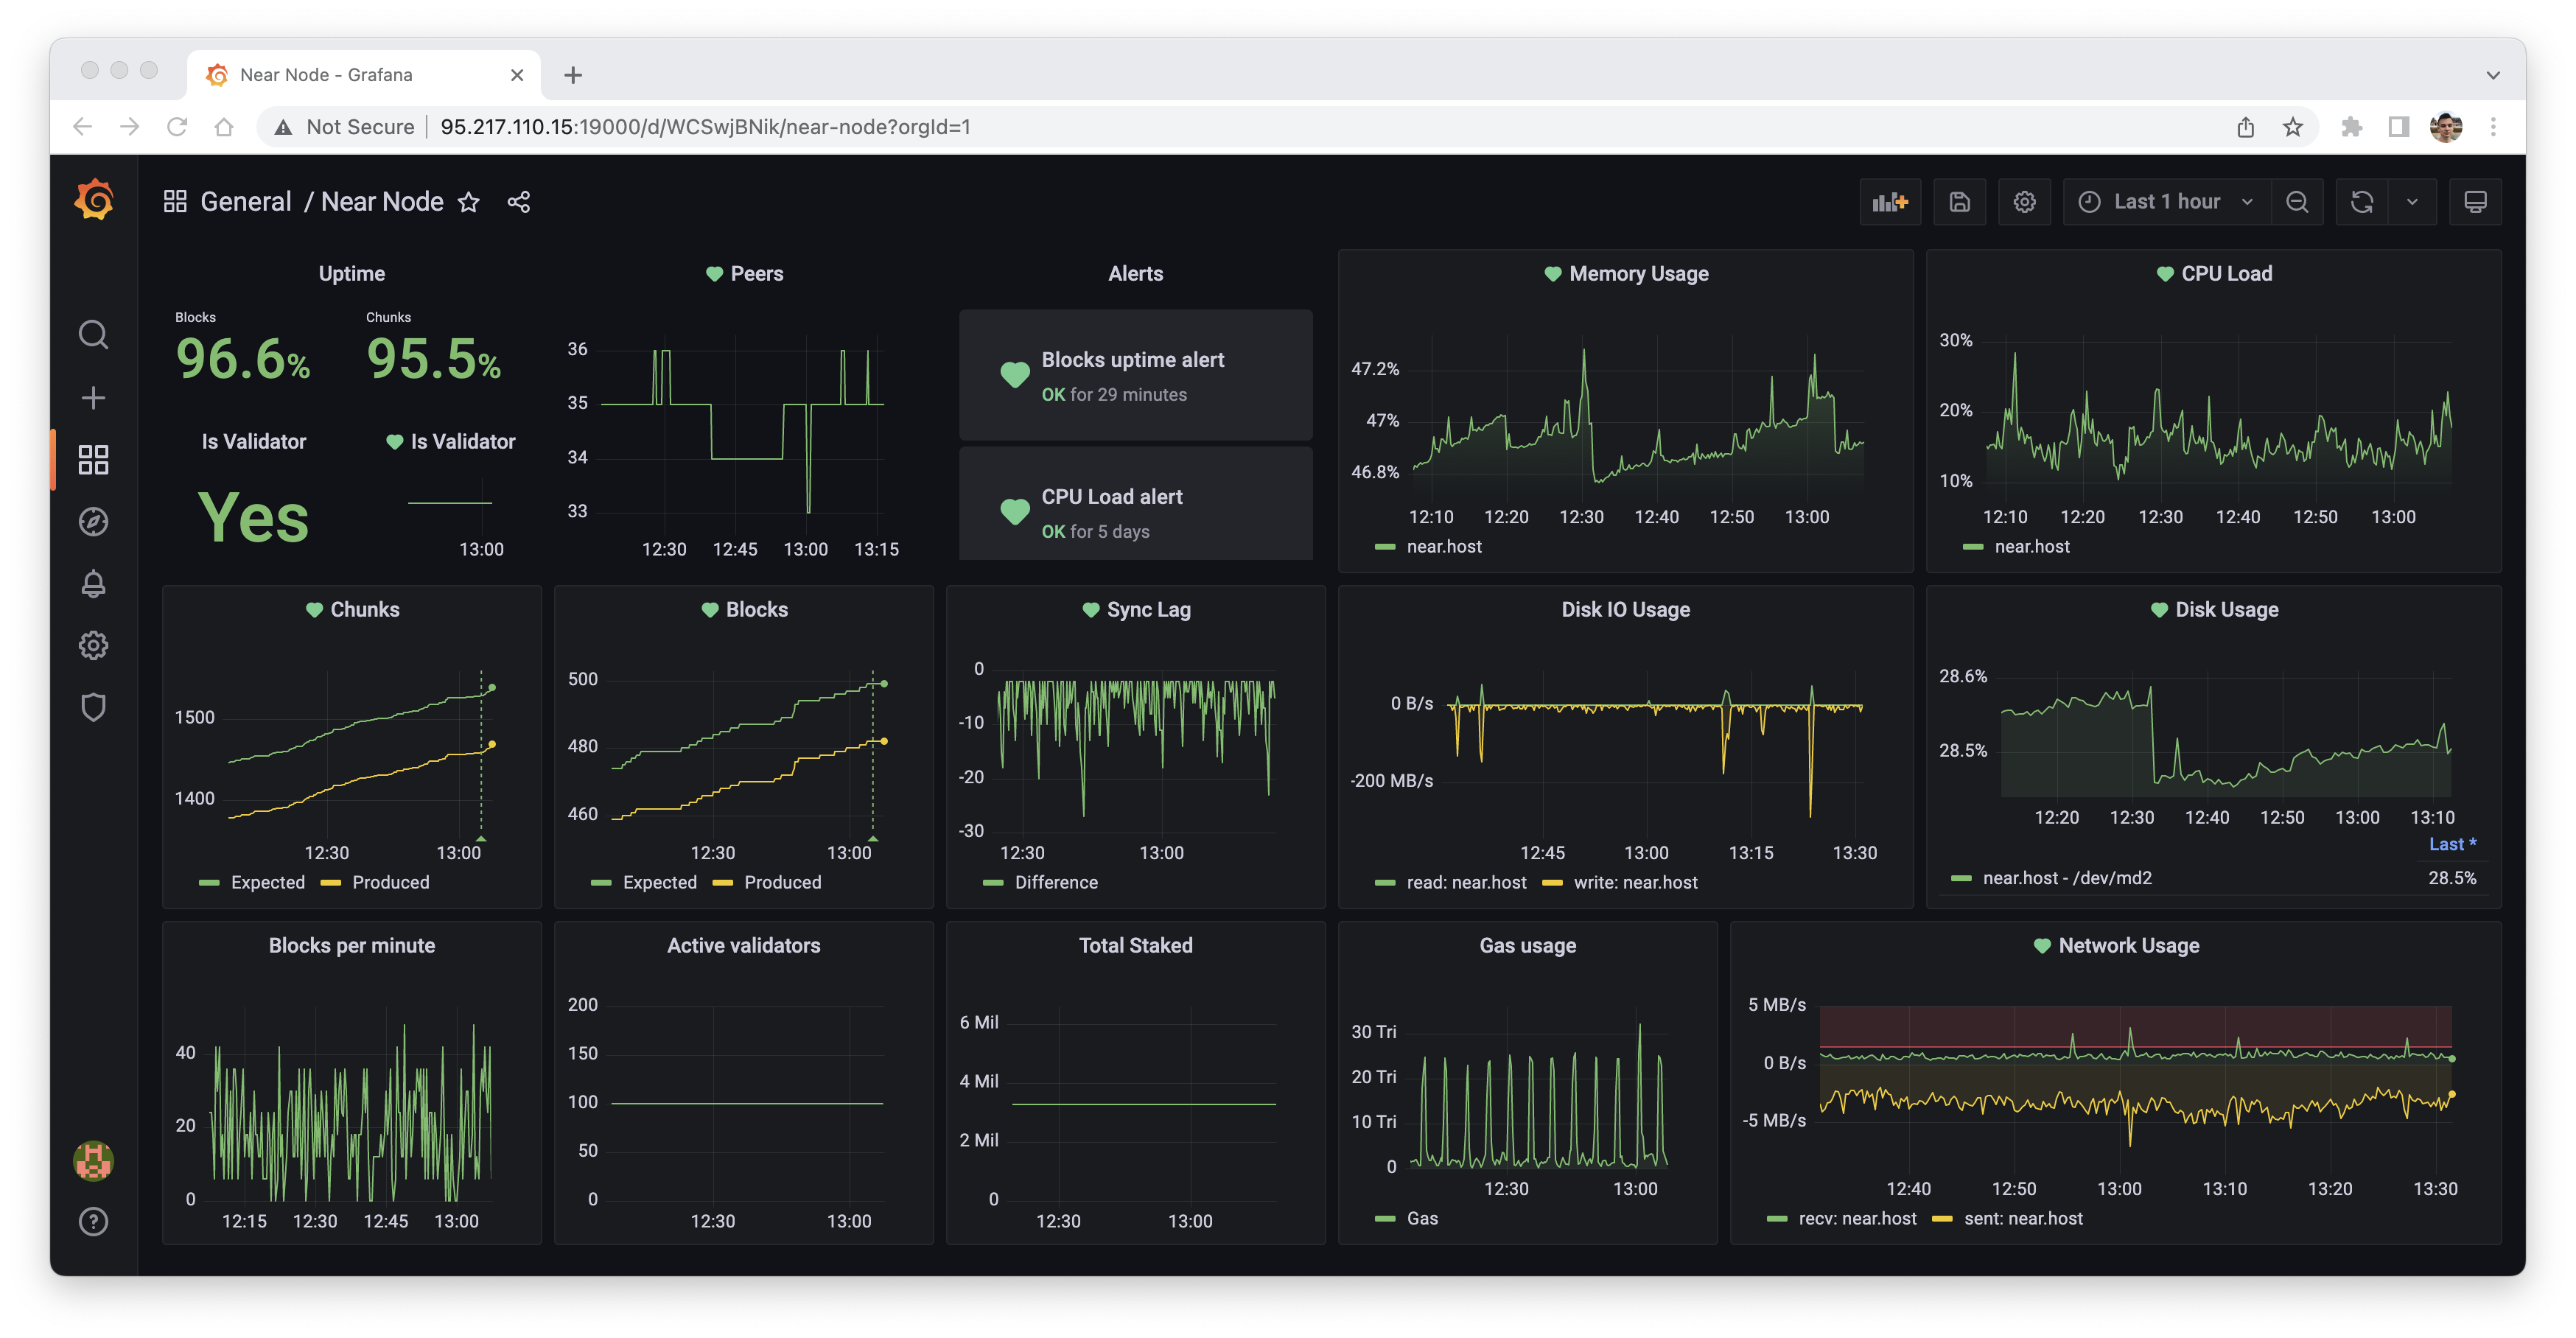2576x1338 pixels.
Task: Click browser share page icon
Action: click(2246, 127)
